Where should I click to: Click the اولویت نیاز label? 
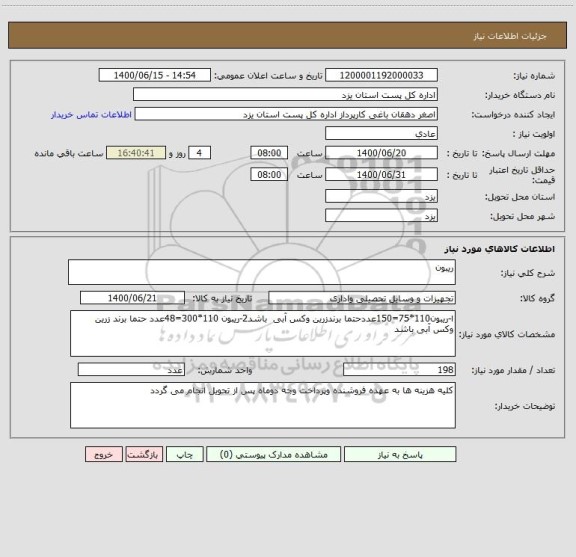pos(534,134)
